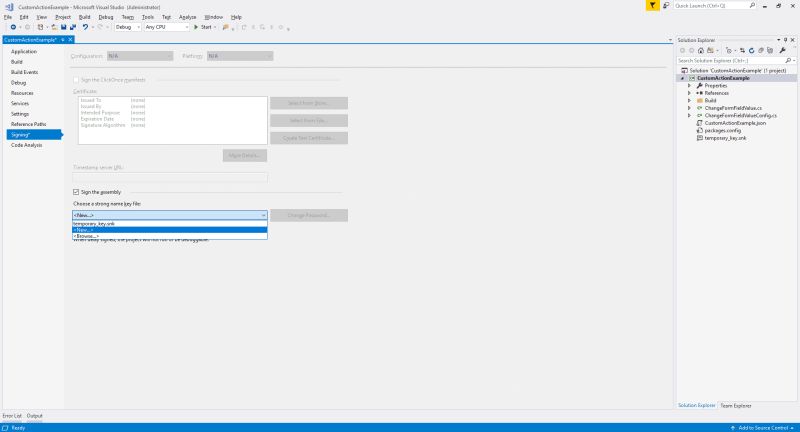800x432 pixels.
Task: Click the Home icon in Solution Explorer
Action: pos(701,50)
